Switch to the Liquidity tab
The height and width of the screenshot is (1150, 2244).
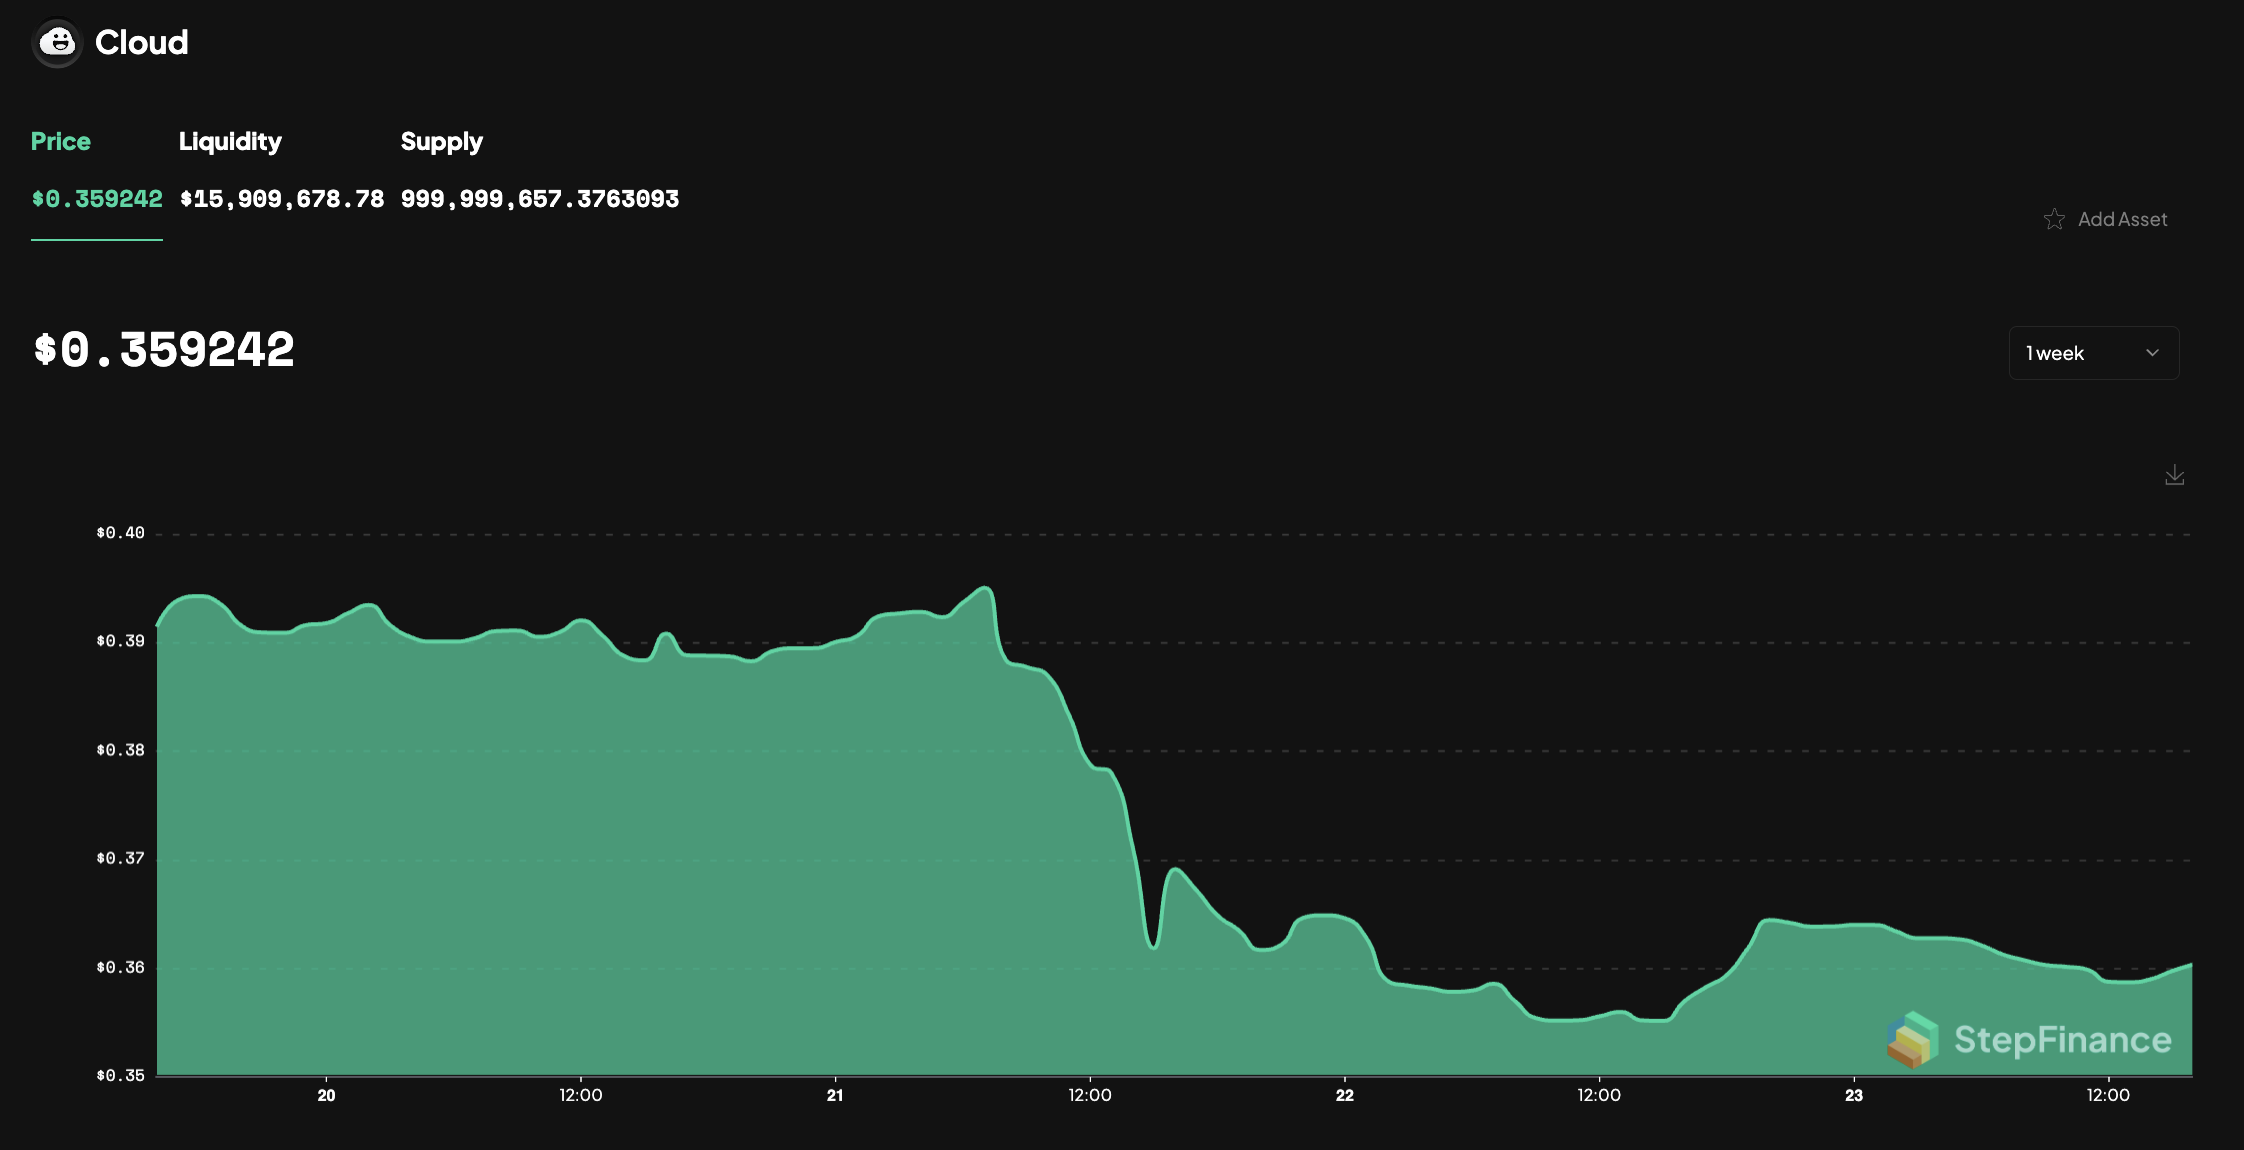(230, 141)
